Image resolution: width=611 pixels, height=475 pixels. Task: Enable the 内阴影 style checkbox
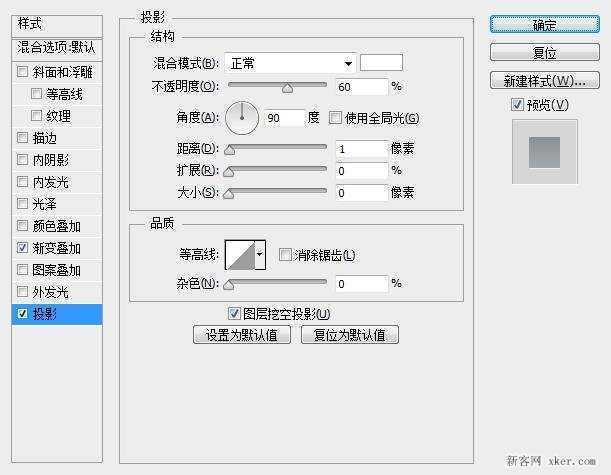point(23,159)
